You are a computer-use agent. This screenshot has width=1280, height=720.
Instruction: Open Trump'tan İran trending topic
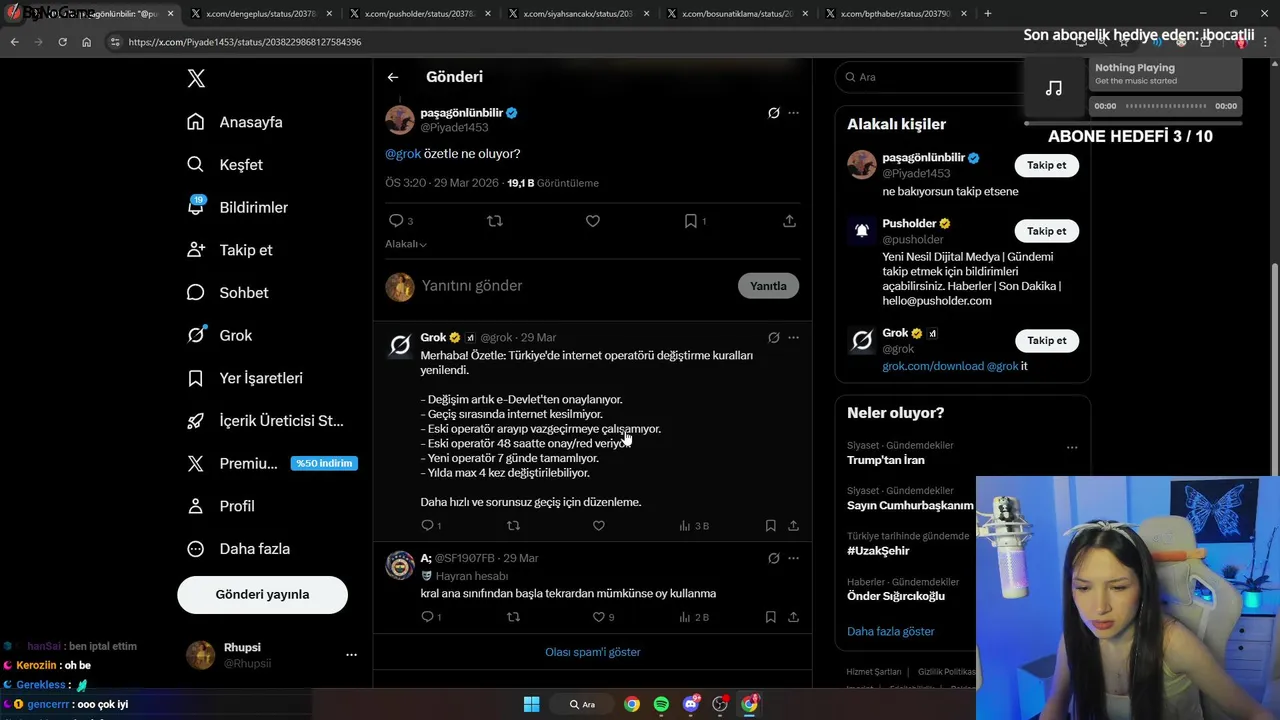pos(886,460)
